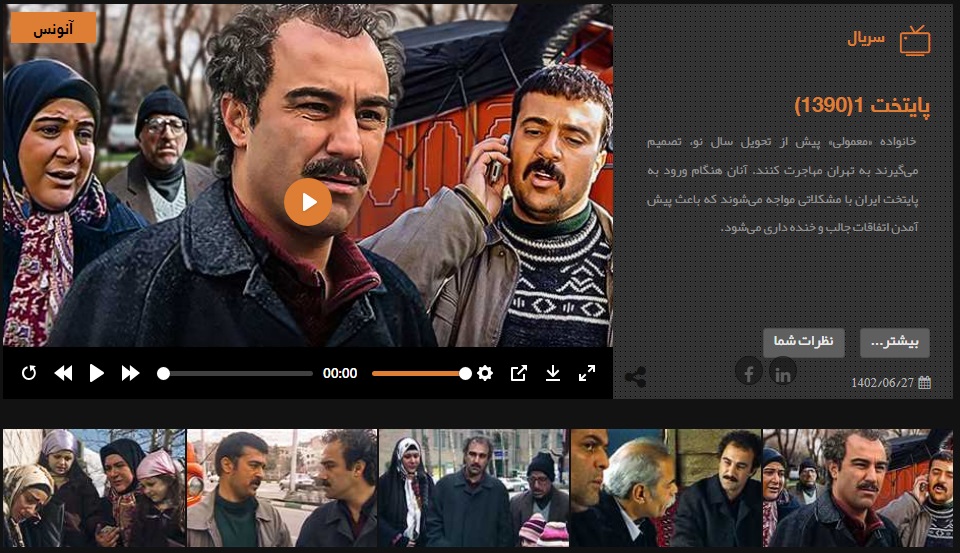Open video in external popup window
Image resolution: width=960 pixels, height=553 pixels.
point(518,373)
